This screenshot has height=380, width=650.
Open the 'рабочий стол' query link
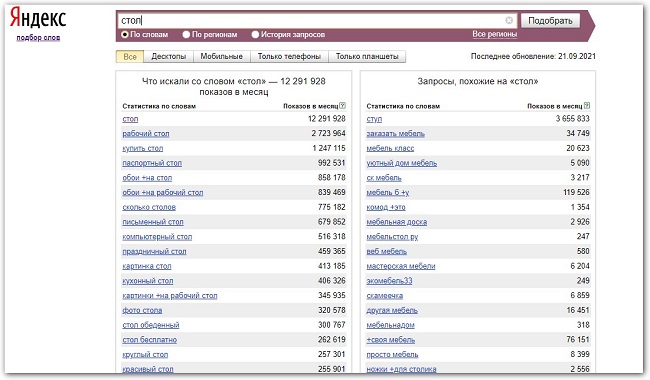click(x=146, y=134)
